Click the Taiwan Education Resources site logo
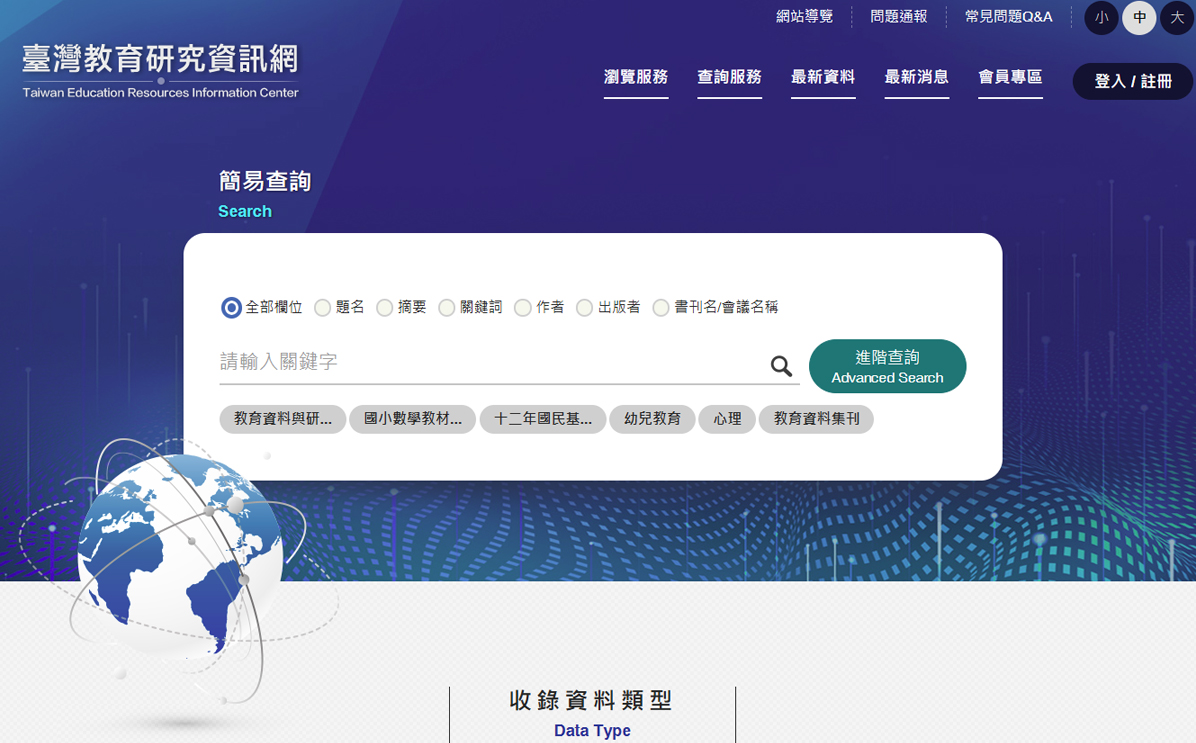This screenshot has height=743, width=1196. point(160,71)
